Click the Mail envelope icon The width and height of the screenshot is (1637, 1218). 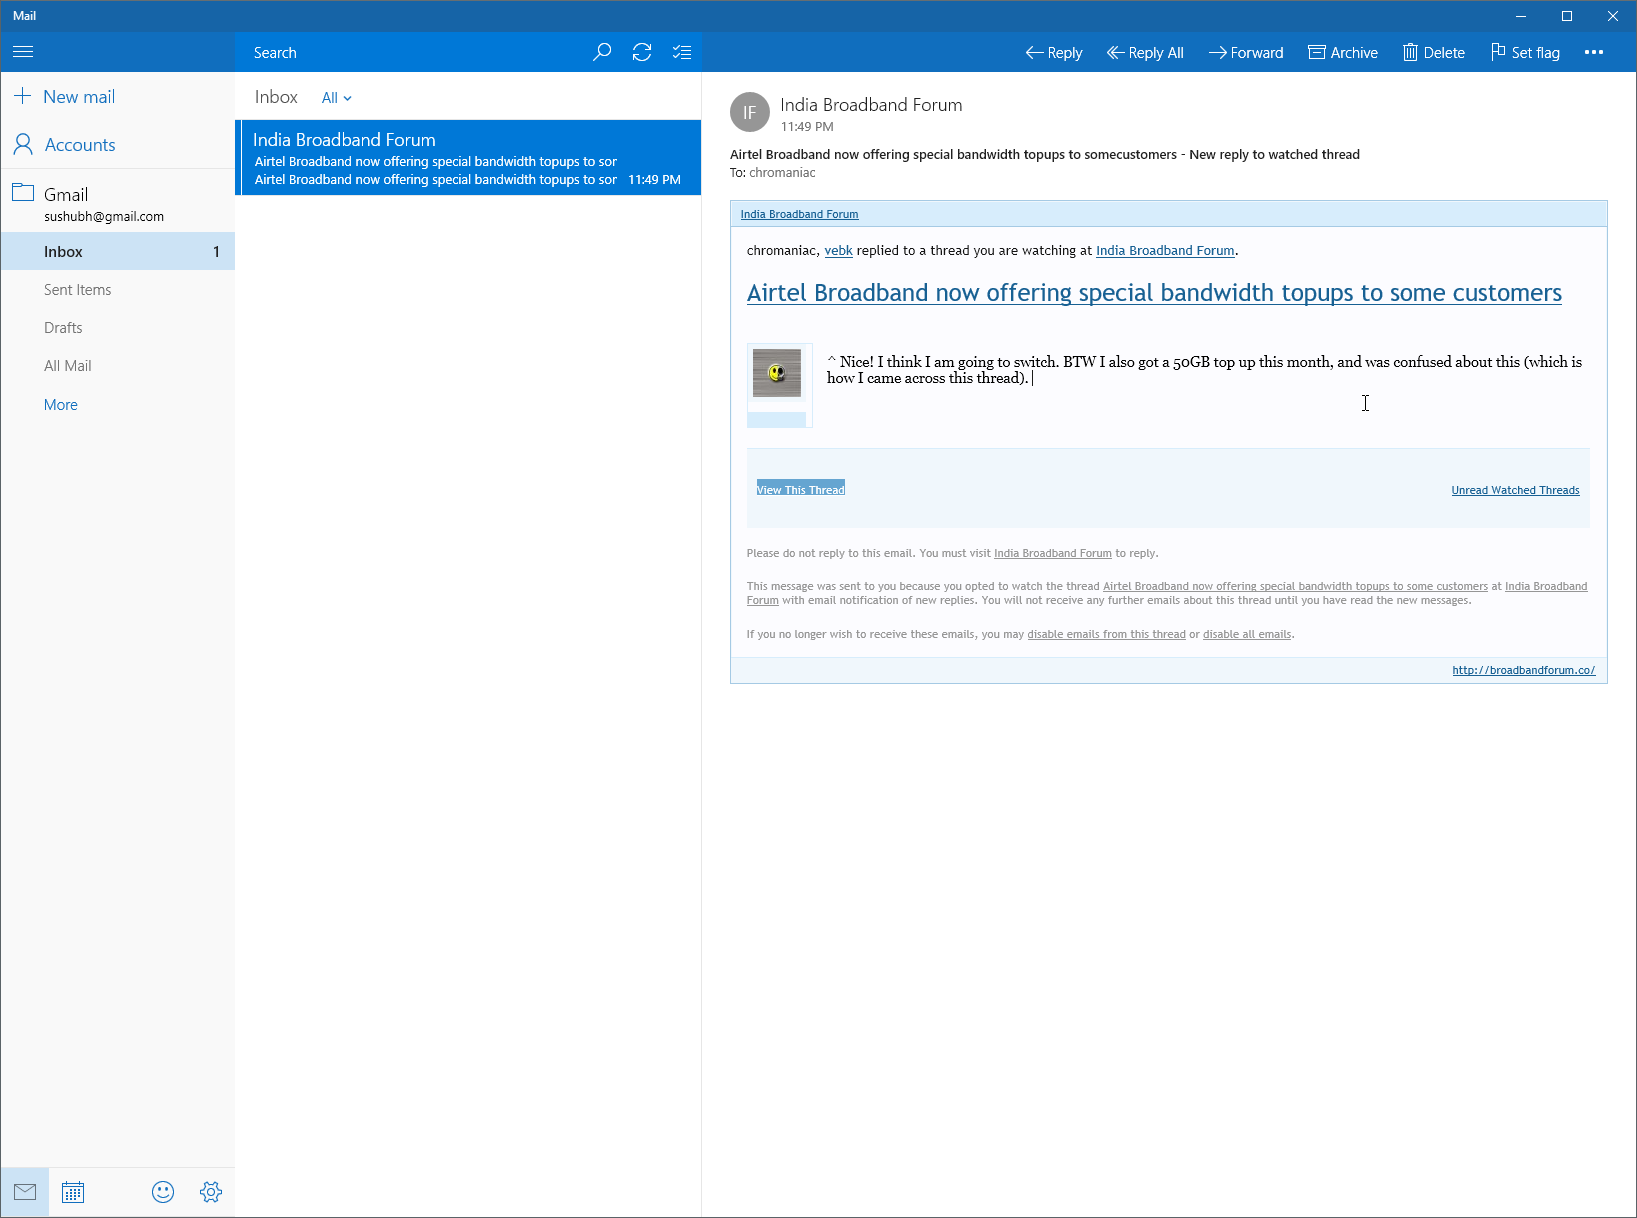coord(25,1192)
